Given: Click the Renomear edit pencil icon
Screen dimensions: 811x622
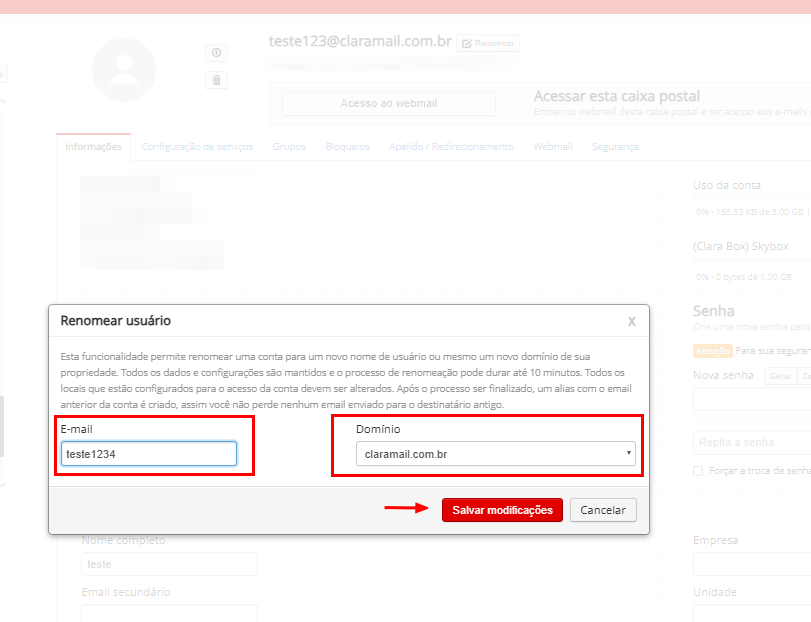Looking at the screenshot, I should (467, 44).
